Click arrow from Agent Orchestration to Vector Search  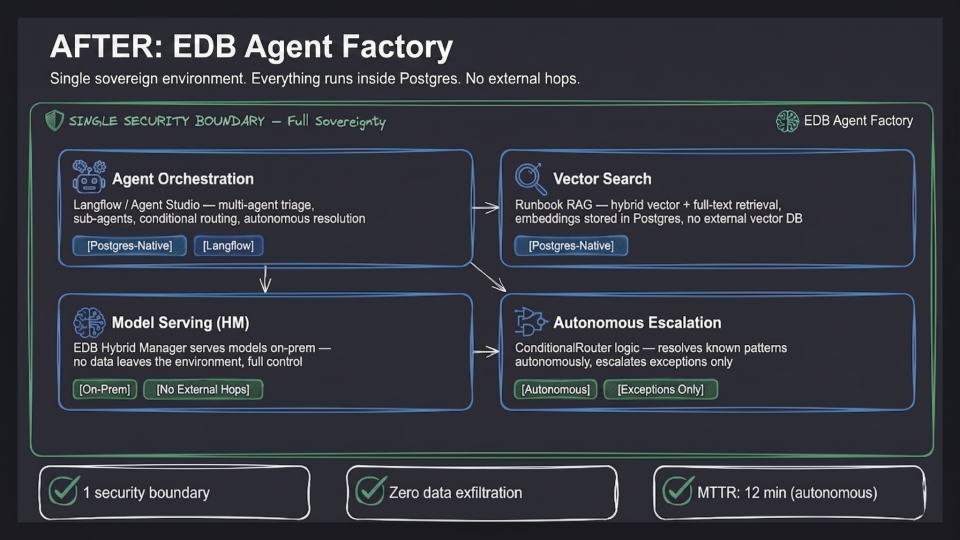(x=486, y=208)
